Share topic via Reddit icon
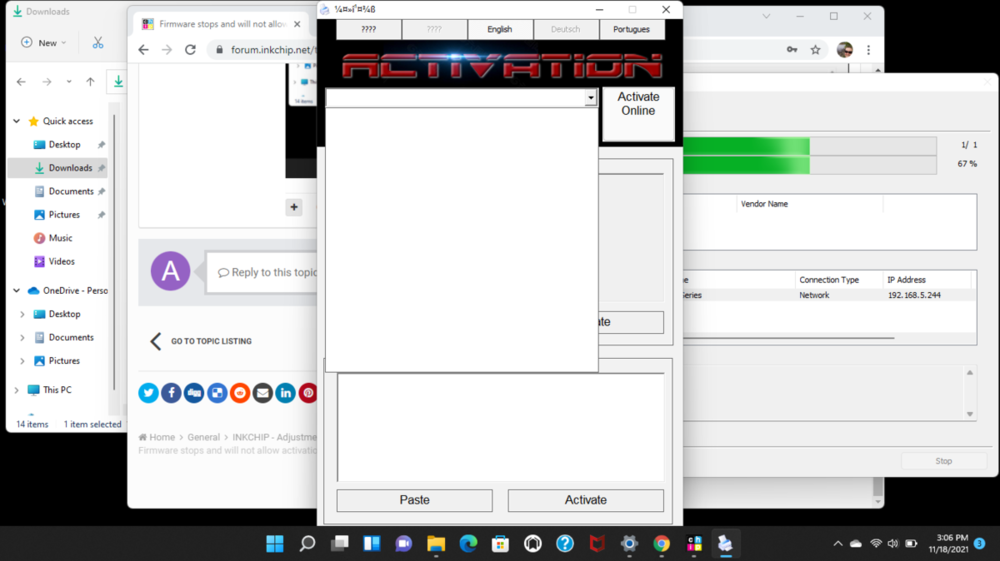 [x=240, y=393]
